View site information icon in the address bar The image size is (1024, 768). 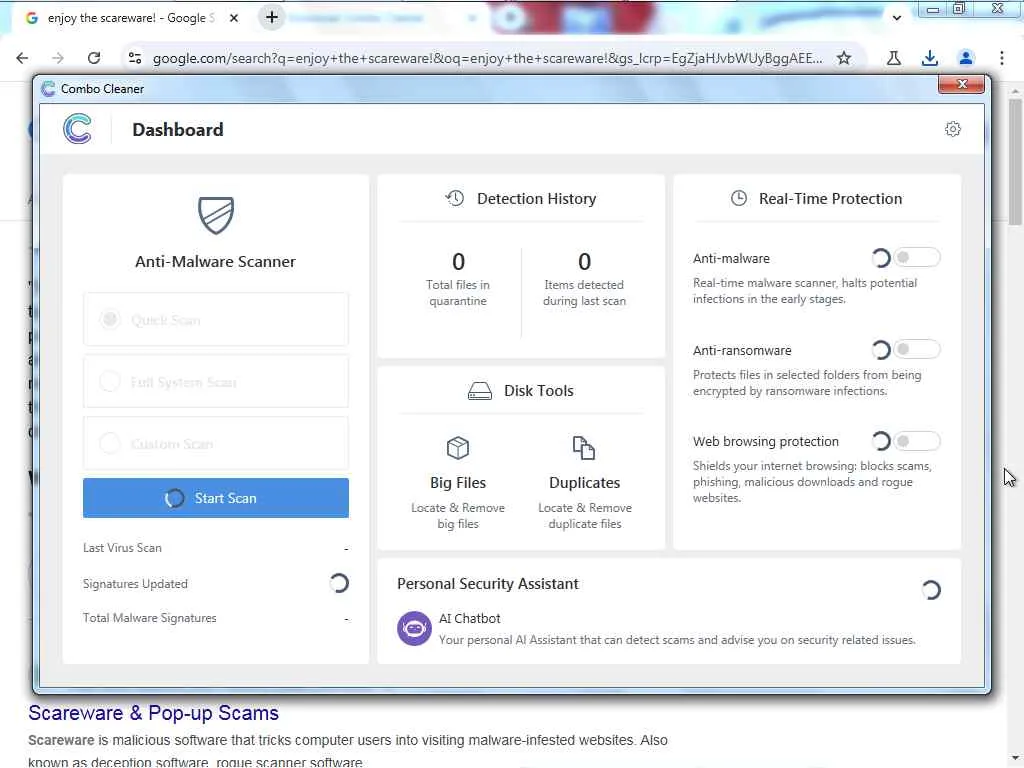[135, 58]
